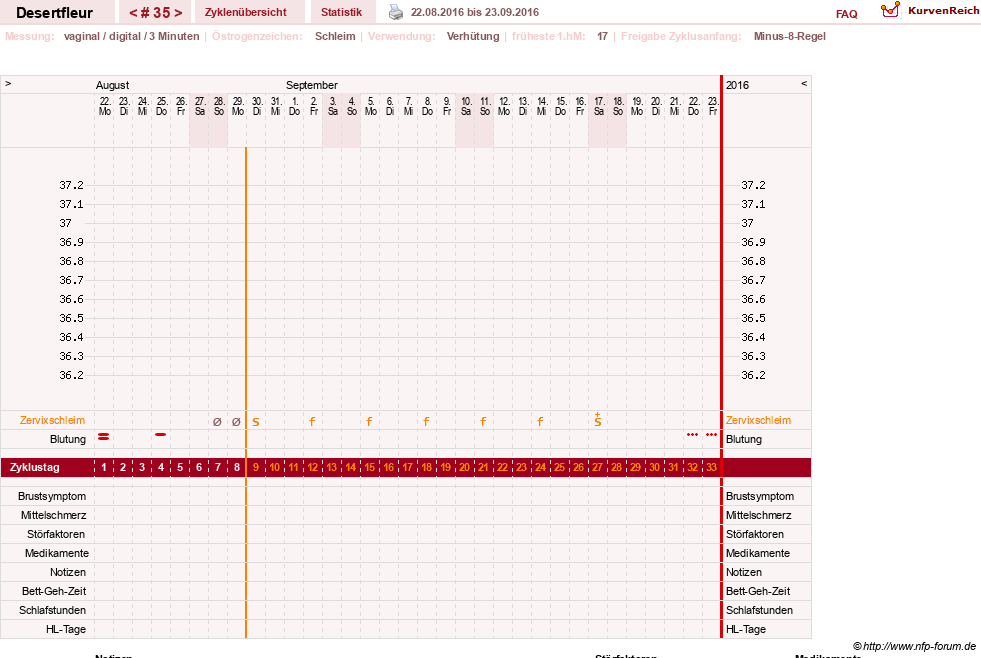981x658 pixels.
Task: Open the KurvenReich logo link
Action: pyautogui.click(x=930, y=11)
